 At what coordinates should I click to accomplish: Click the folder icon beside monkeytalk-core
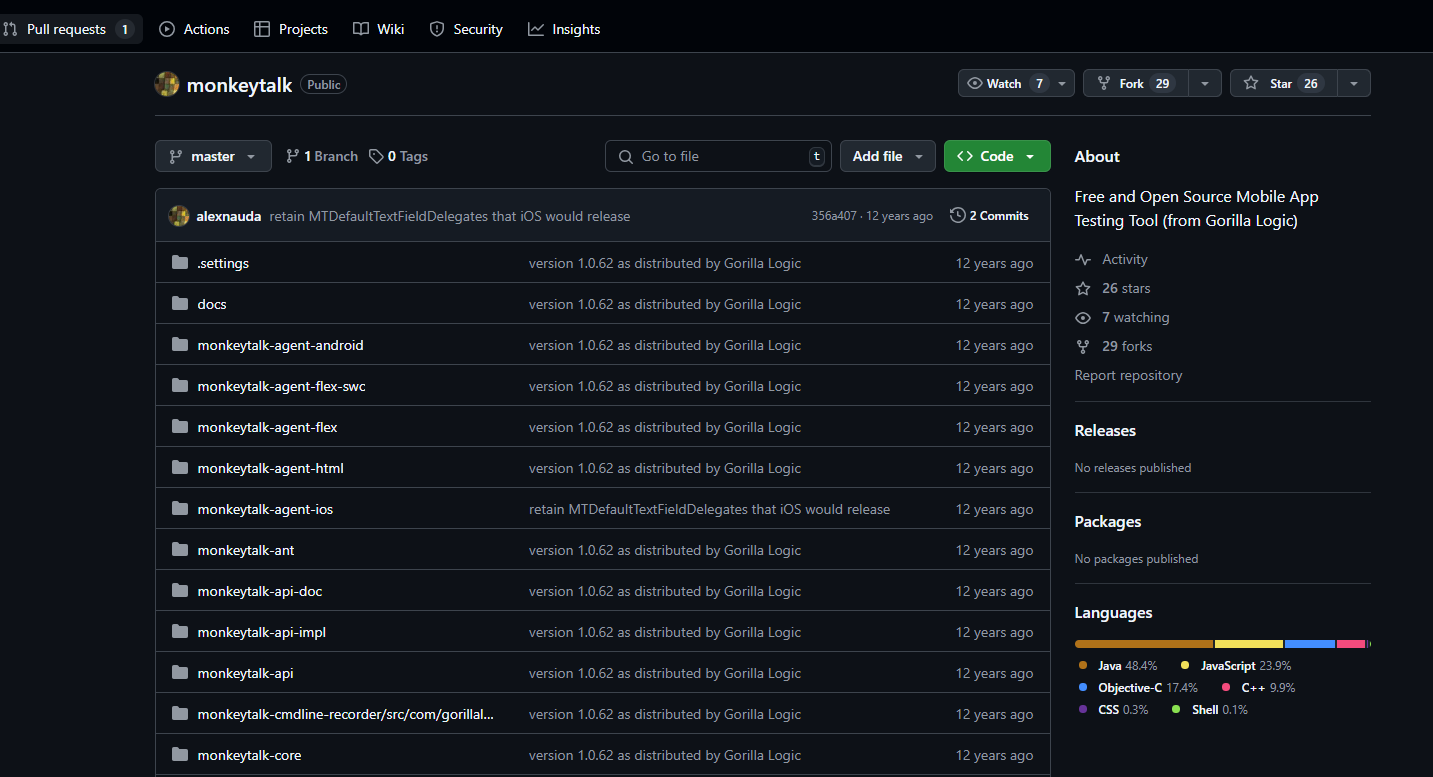tap(180, 755)
